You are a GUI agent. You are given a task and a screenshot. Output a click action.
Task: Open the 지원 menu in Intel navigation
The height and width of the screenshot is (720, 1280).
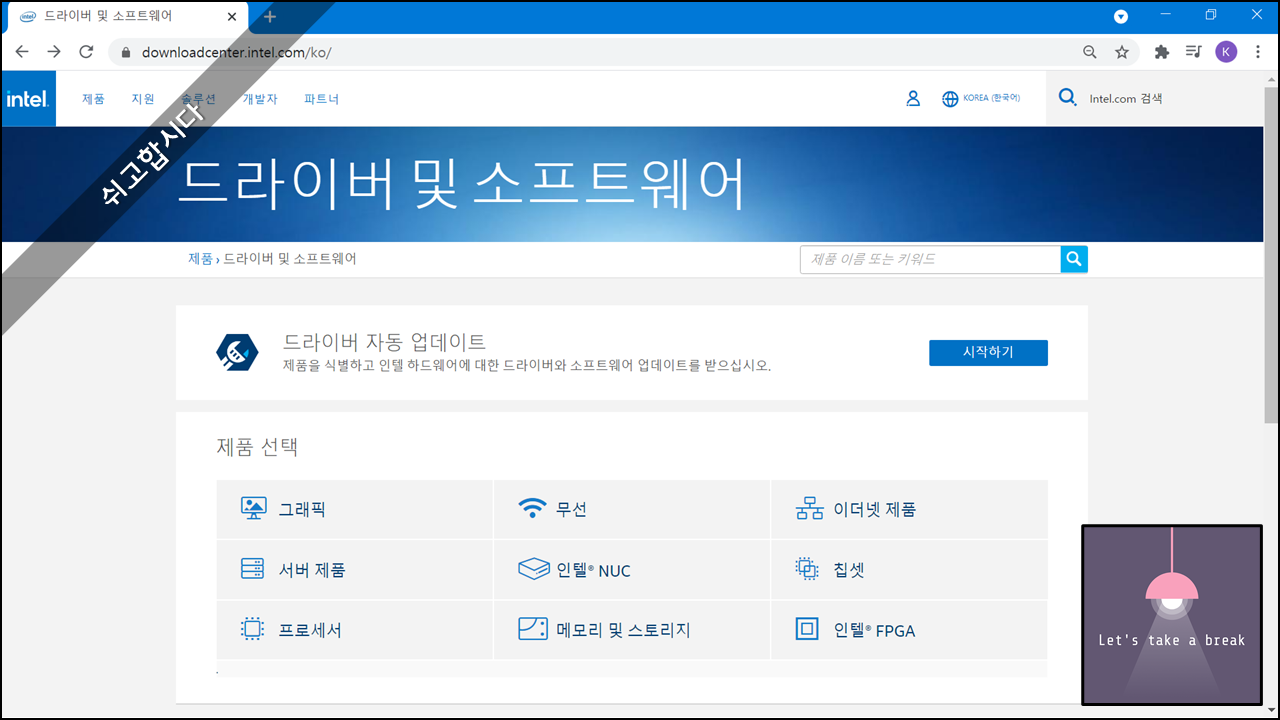pos(143,99)
